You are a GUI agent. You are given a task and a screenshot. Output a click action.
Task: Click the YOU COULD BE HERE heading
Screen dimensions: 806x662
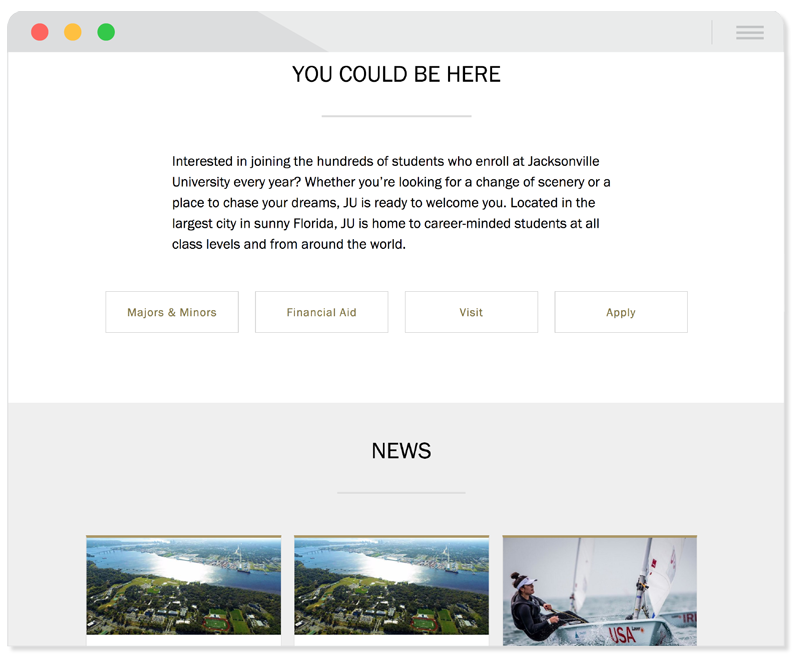[x=396, y=75]
